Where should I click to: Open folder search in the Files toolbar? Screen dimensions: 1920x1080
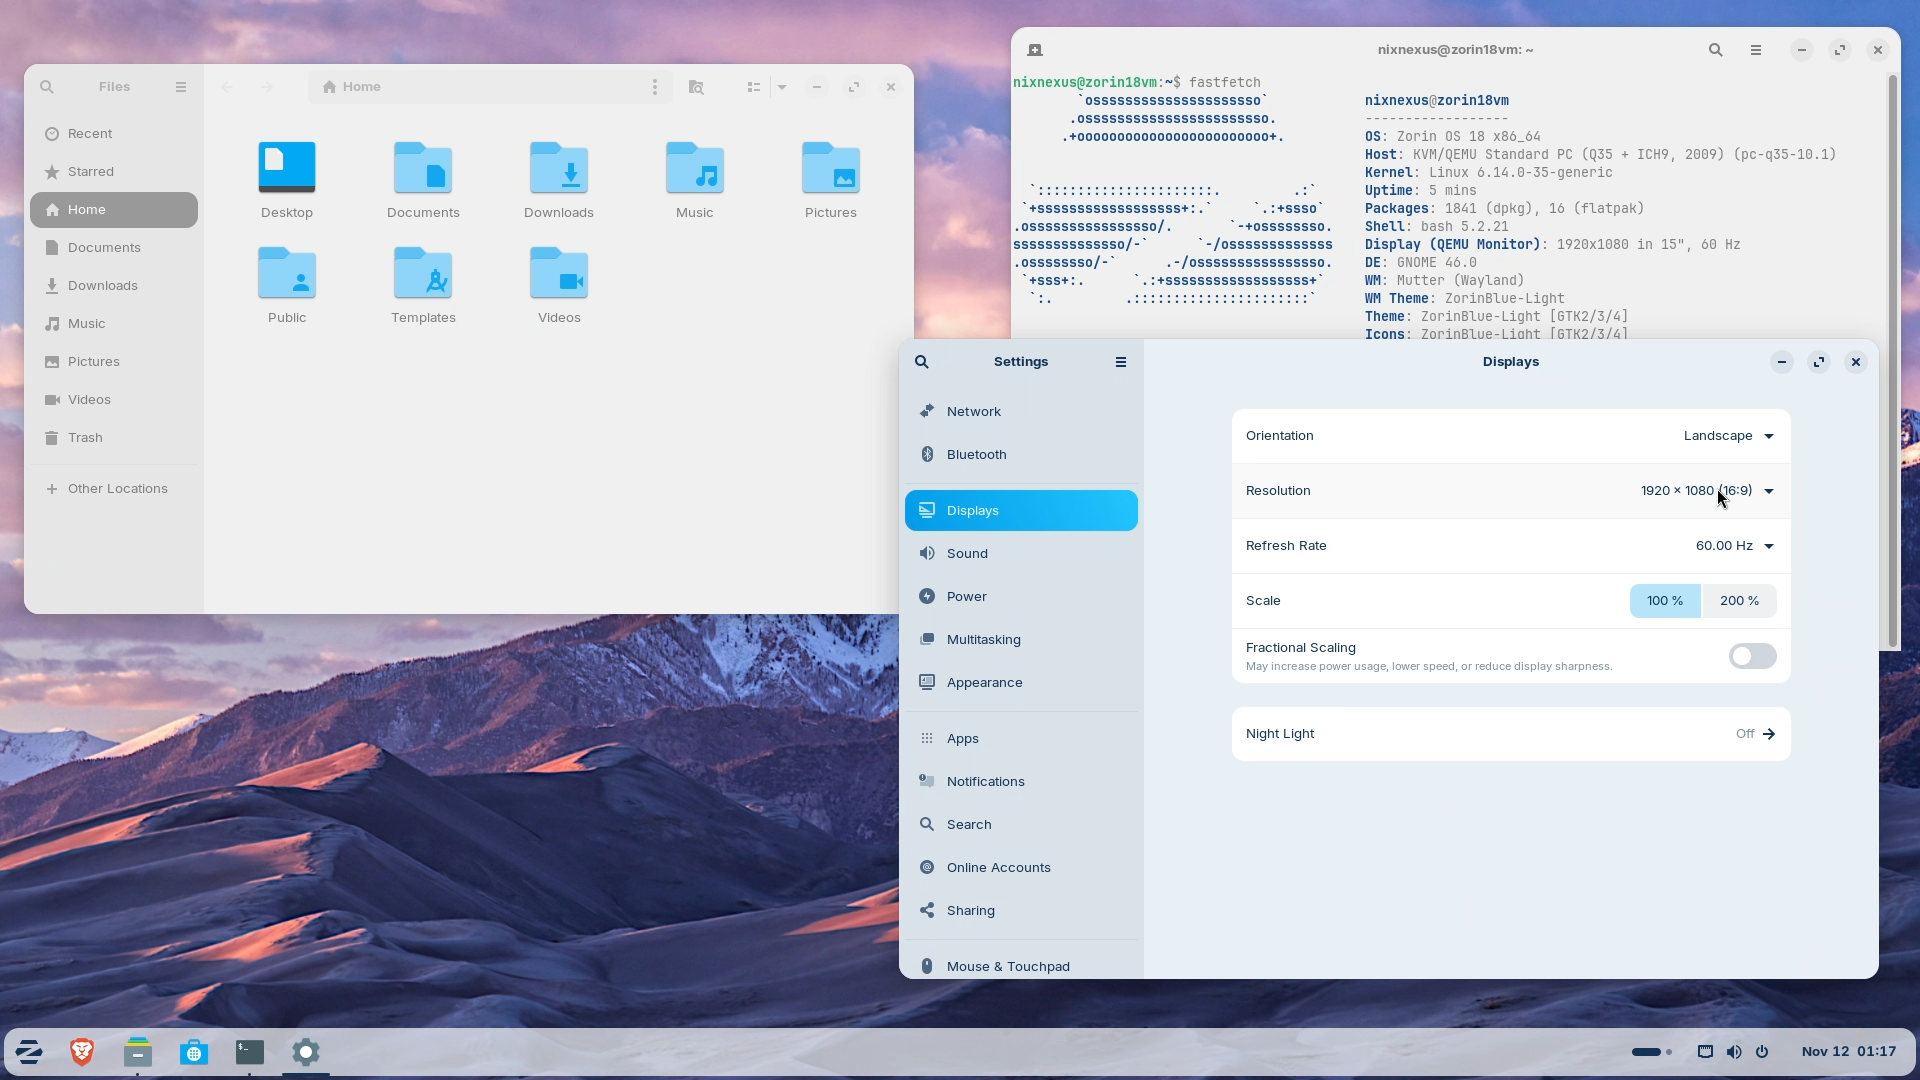[697, 87]
